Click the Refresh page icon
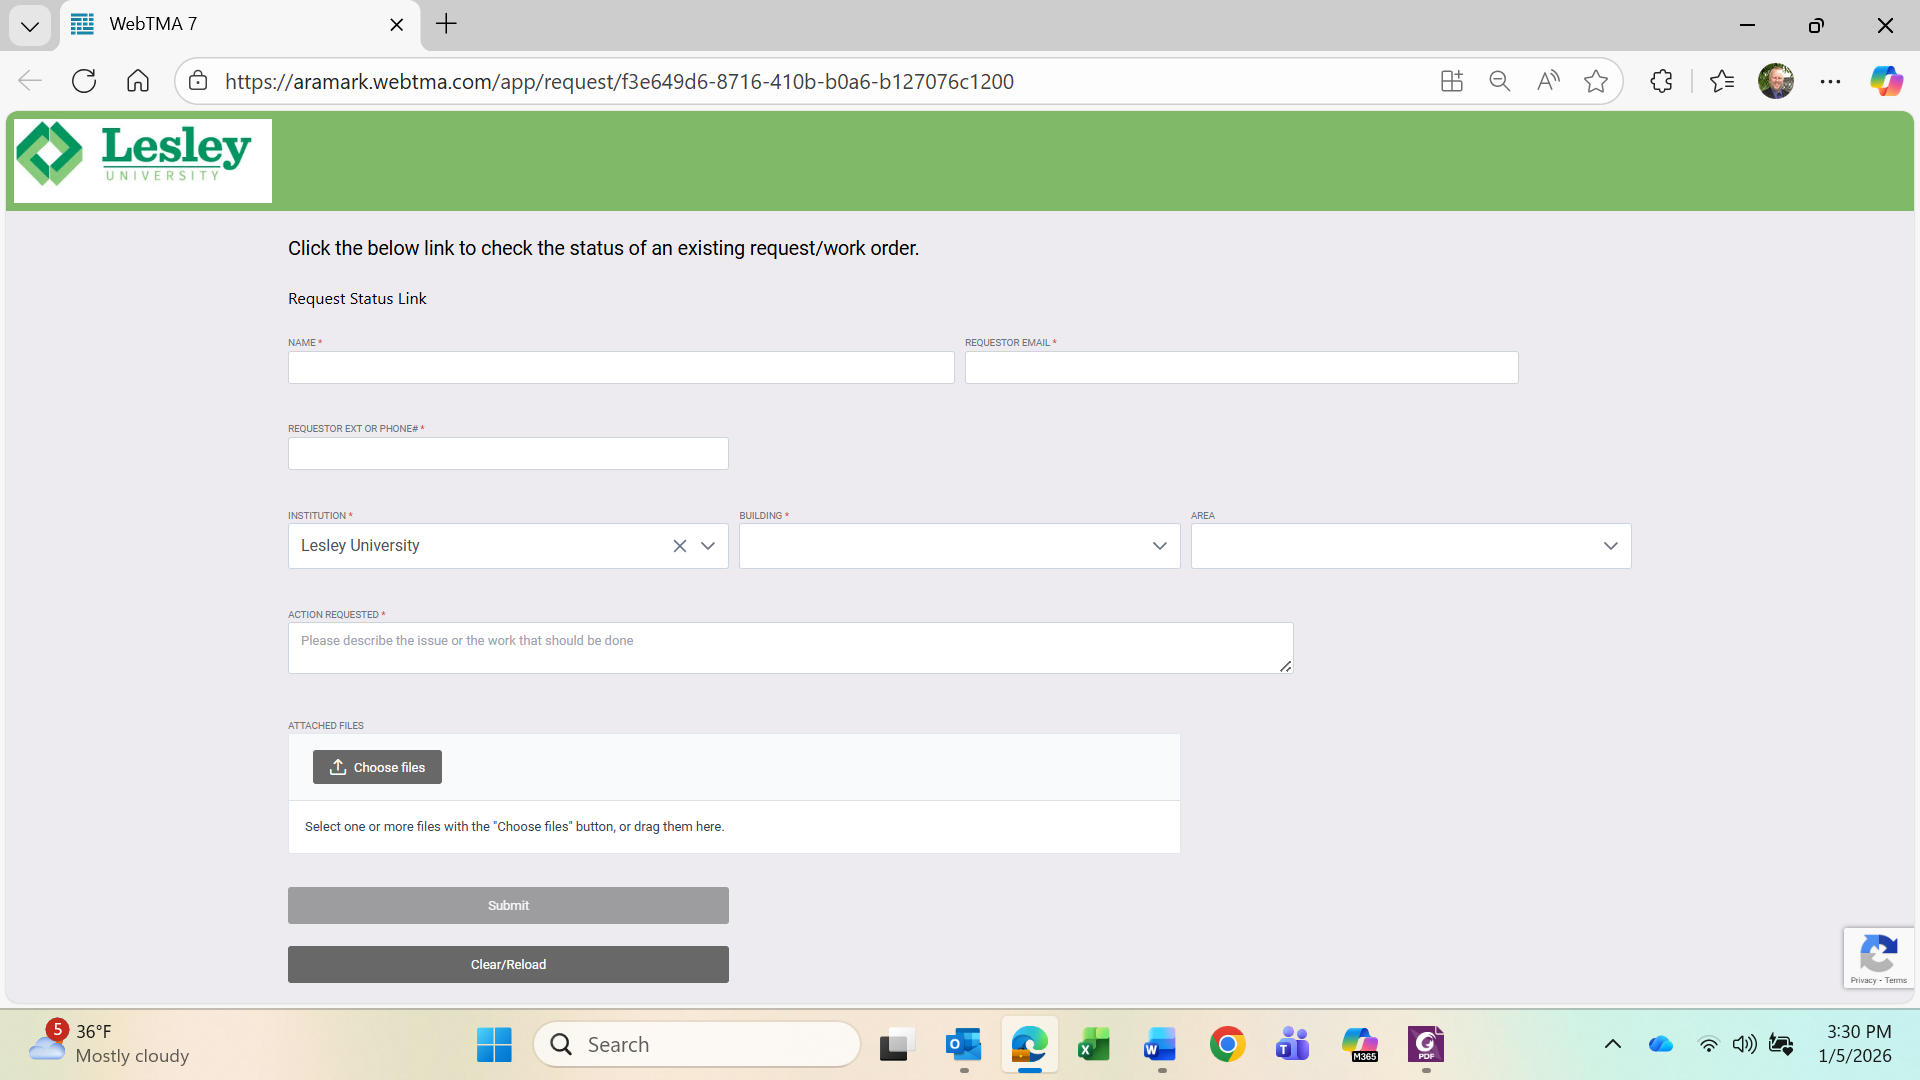This screenshot has width=1920, height=1080. (x=84, y=81)
